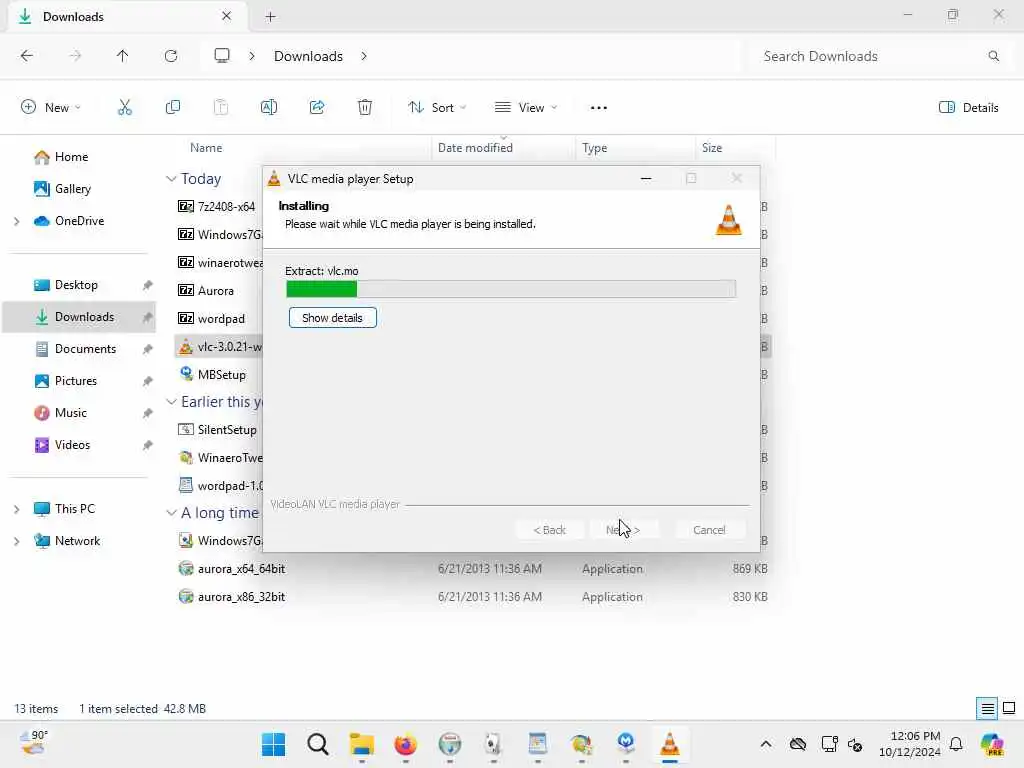The image size is (1024, 768).
Task: Expand the Network tree node
Action: click(x=16, y=541)
